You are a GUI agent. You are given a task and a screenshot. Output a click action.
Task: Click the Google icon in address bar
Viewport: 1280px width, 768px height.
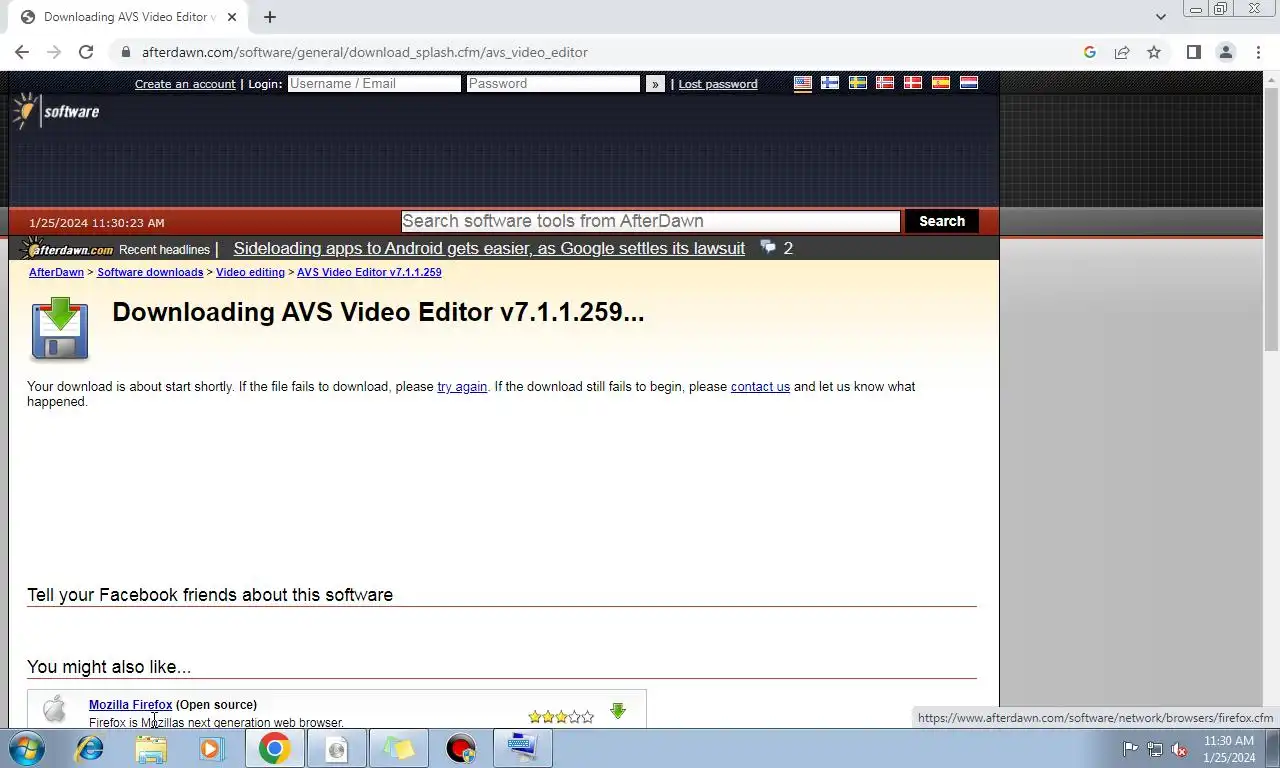tap(1090, 52)
